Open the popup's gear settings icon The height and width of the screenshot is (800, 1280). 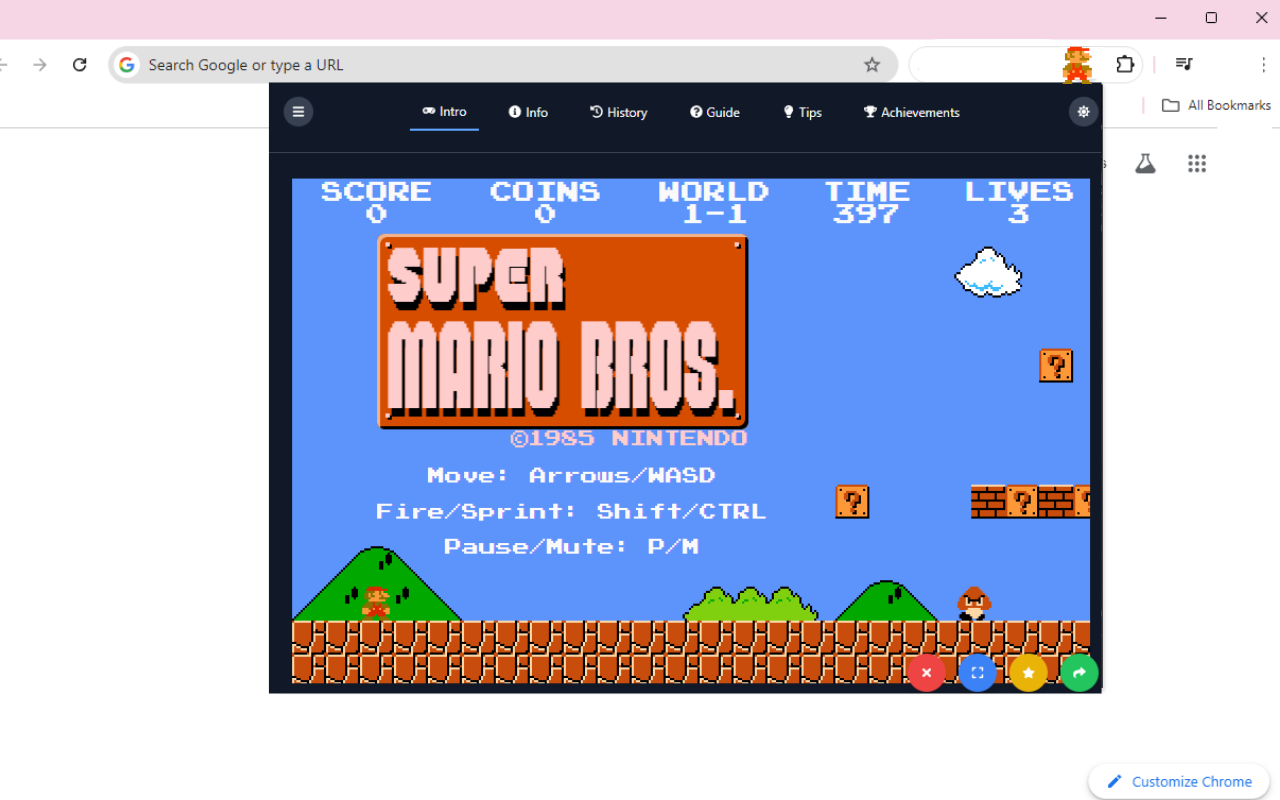(1083, 112)
